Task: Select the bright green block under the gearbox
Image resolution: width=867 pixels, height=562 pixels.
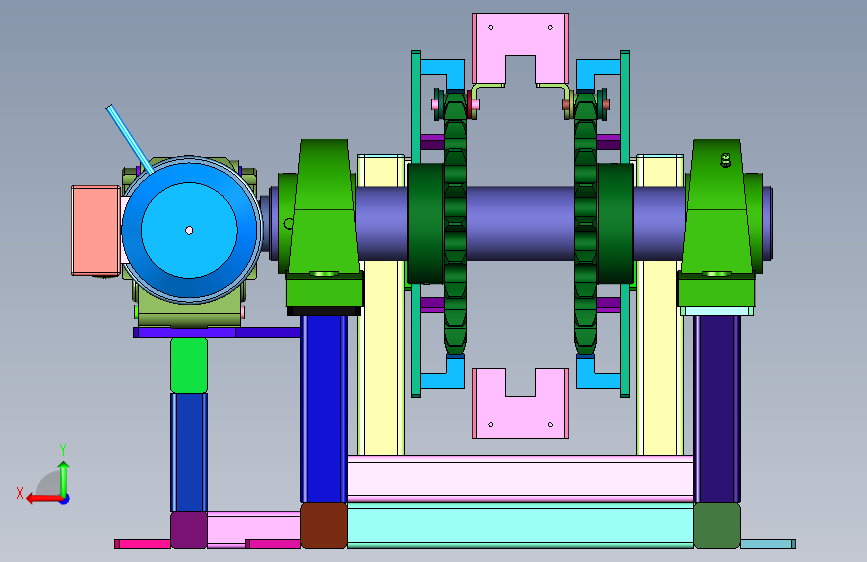Action: coord(189,365)
